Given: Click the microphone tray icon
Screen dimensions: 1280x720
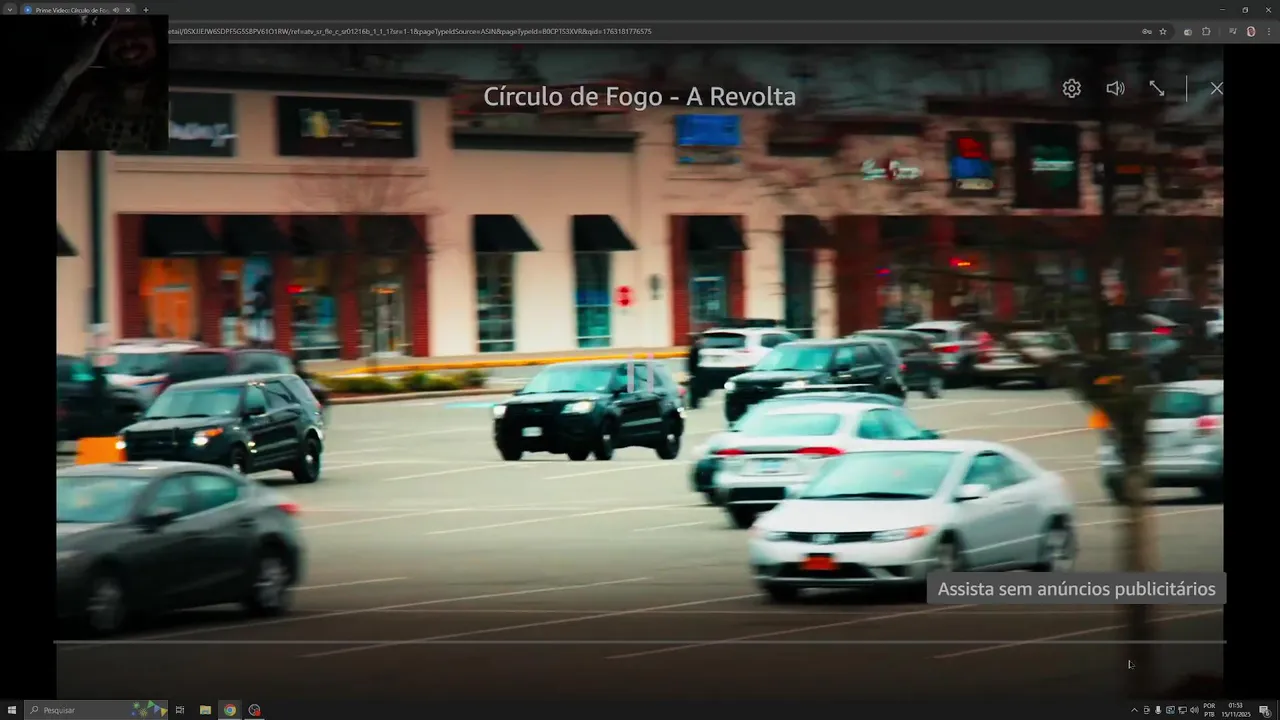Looking at the screenshot, I should (x=1158, y=710).
